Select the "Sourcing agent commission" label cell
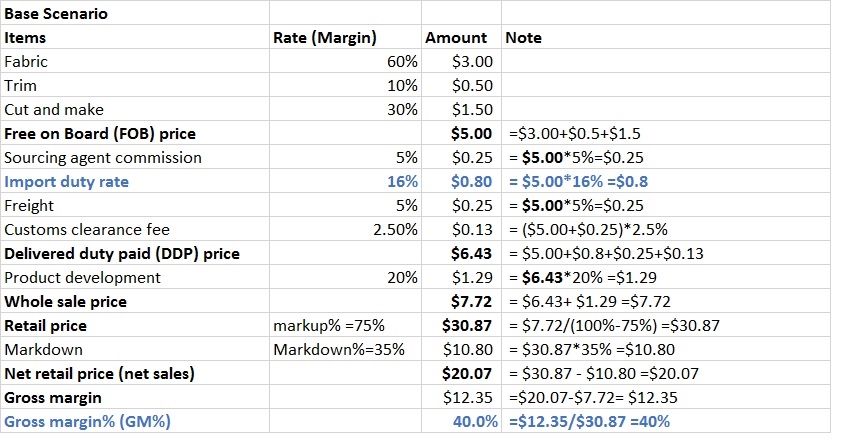The height and width of the screenshot is (445, 847). (x=103, y=158)
